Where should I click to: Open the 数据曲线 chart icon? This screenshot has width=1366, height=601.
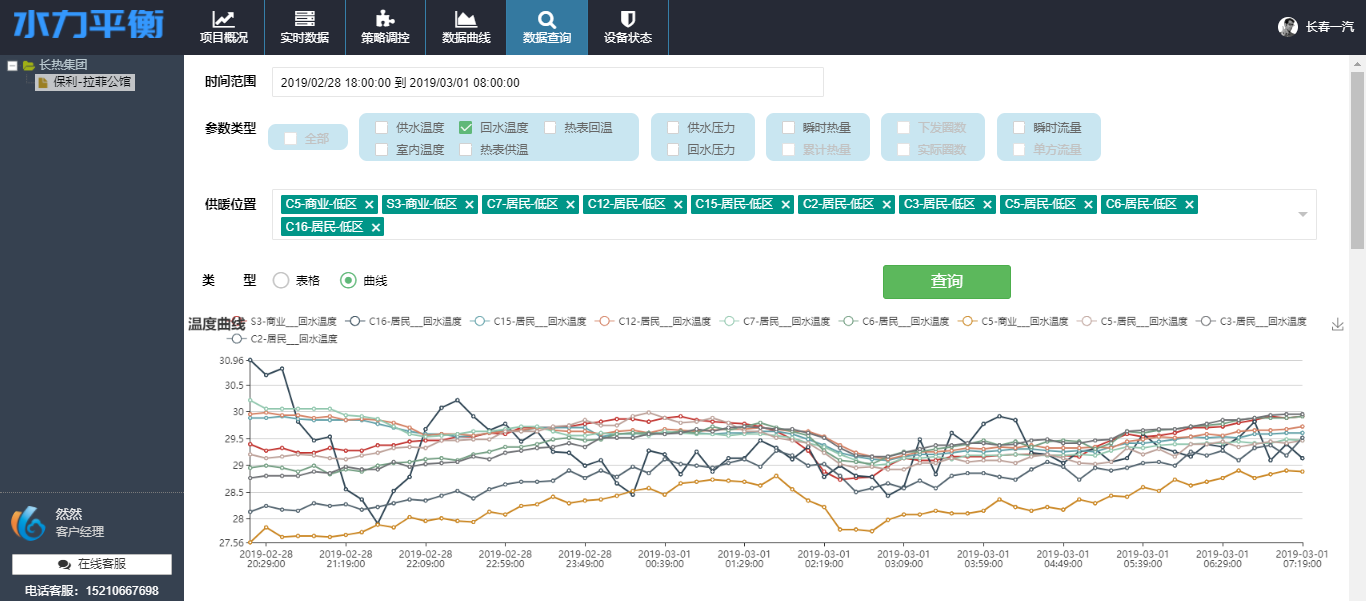465,19
